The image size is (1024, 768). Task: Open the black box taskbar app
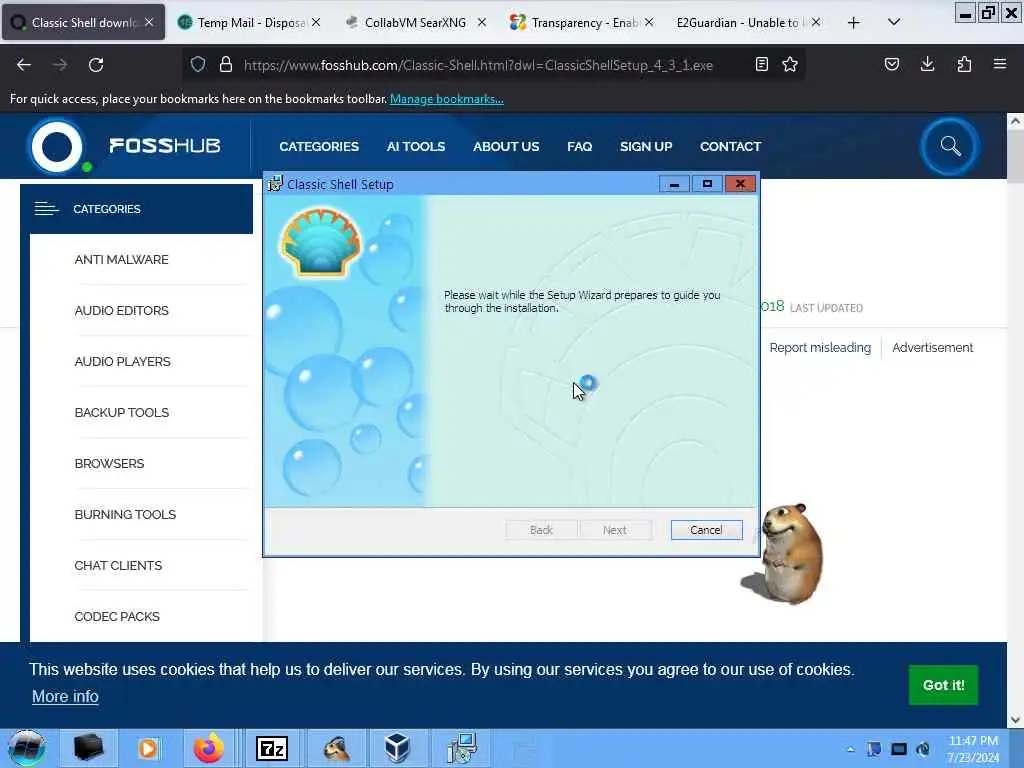click(x=89, y=748)
